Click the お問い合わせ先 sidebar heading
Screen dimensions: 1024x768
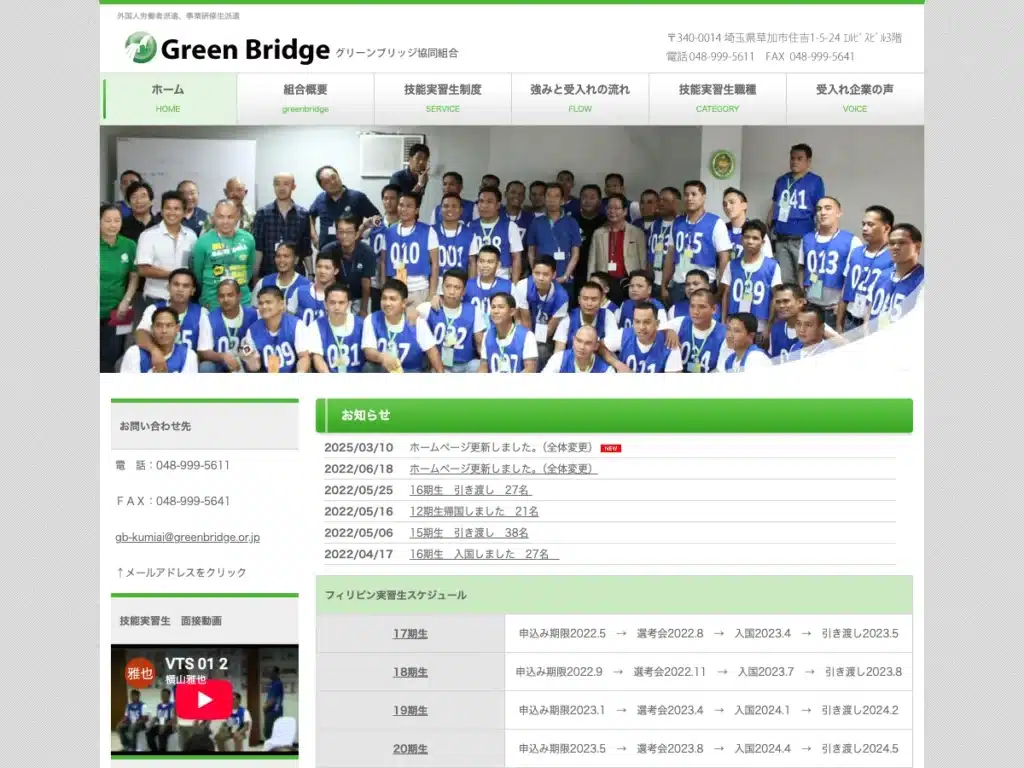click(x=155, y=426)
